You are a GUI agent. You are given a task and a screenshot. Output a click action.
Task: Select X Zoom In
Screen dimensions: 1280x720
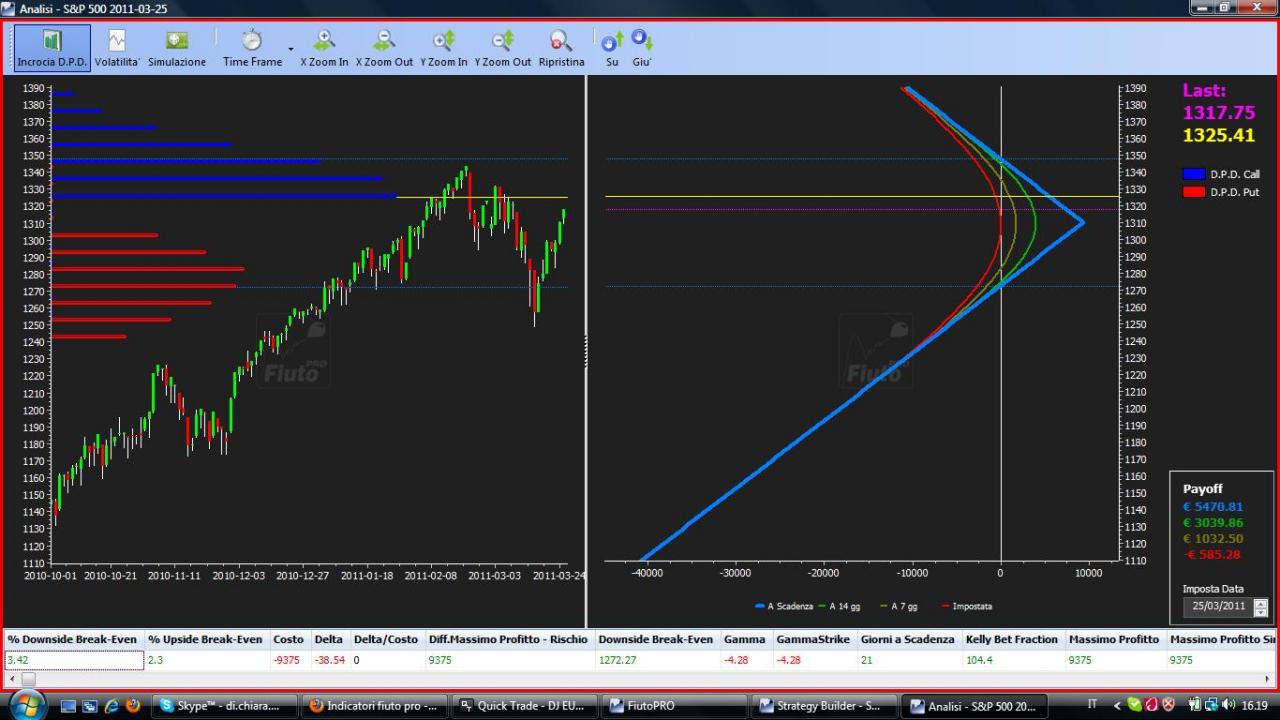325,48
